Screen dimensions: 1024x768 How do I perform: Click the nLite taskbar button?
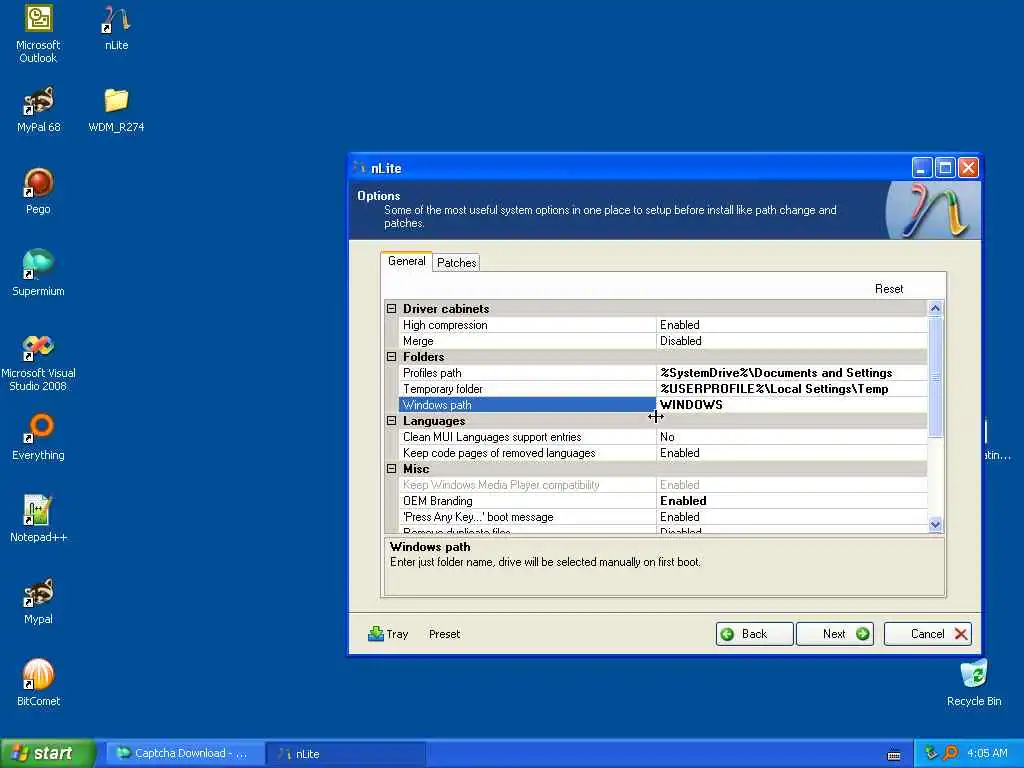pyautogui.click(x=346, y=753)
